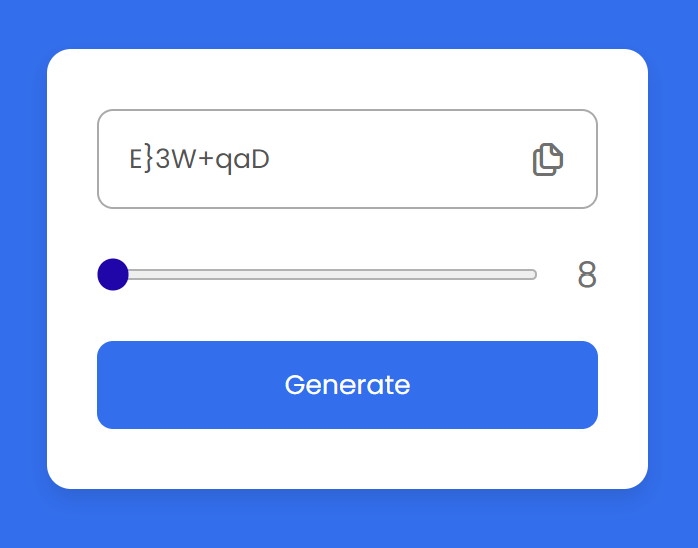This screenshot has width=698, height=548.
Task: Click the right end of the slider track
Action: point(532,274)
